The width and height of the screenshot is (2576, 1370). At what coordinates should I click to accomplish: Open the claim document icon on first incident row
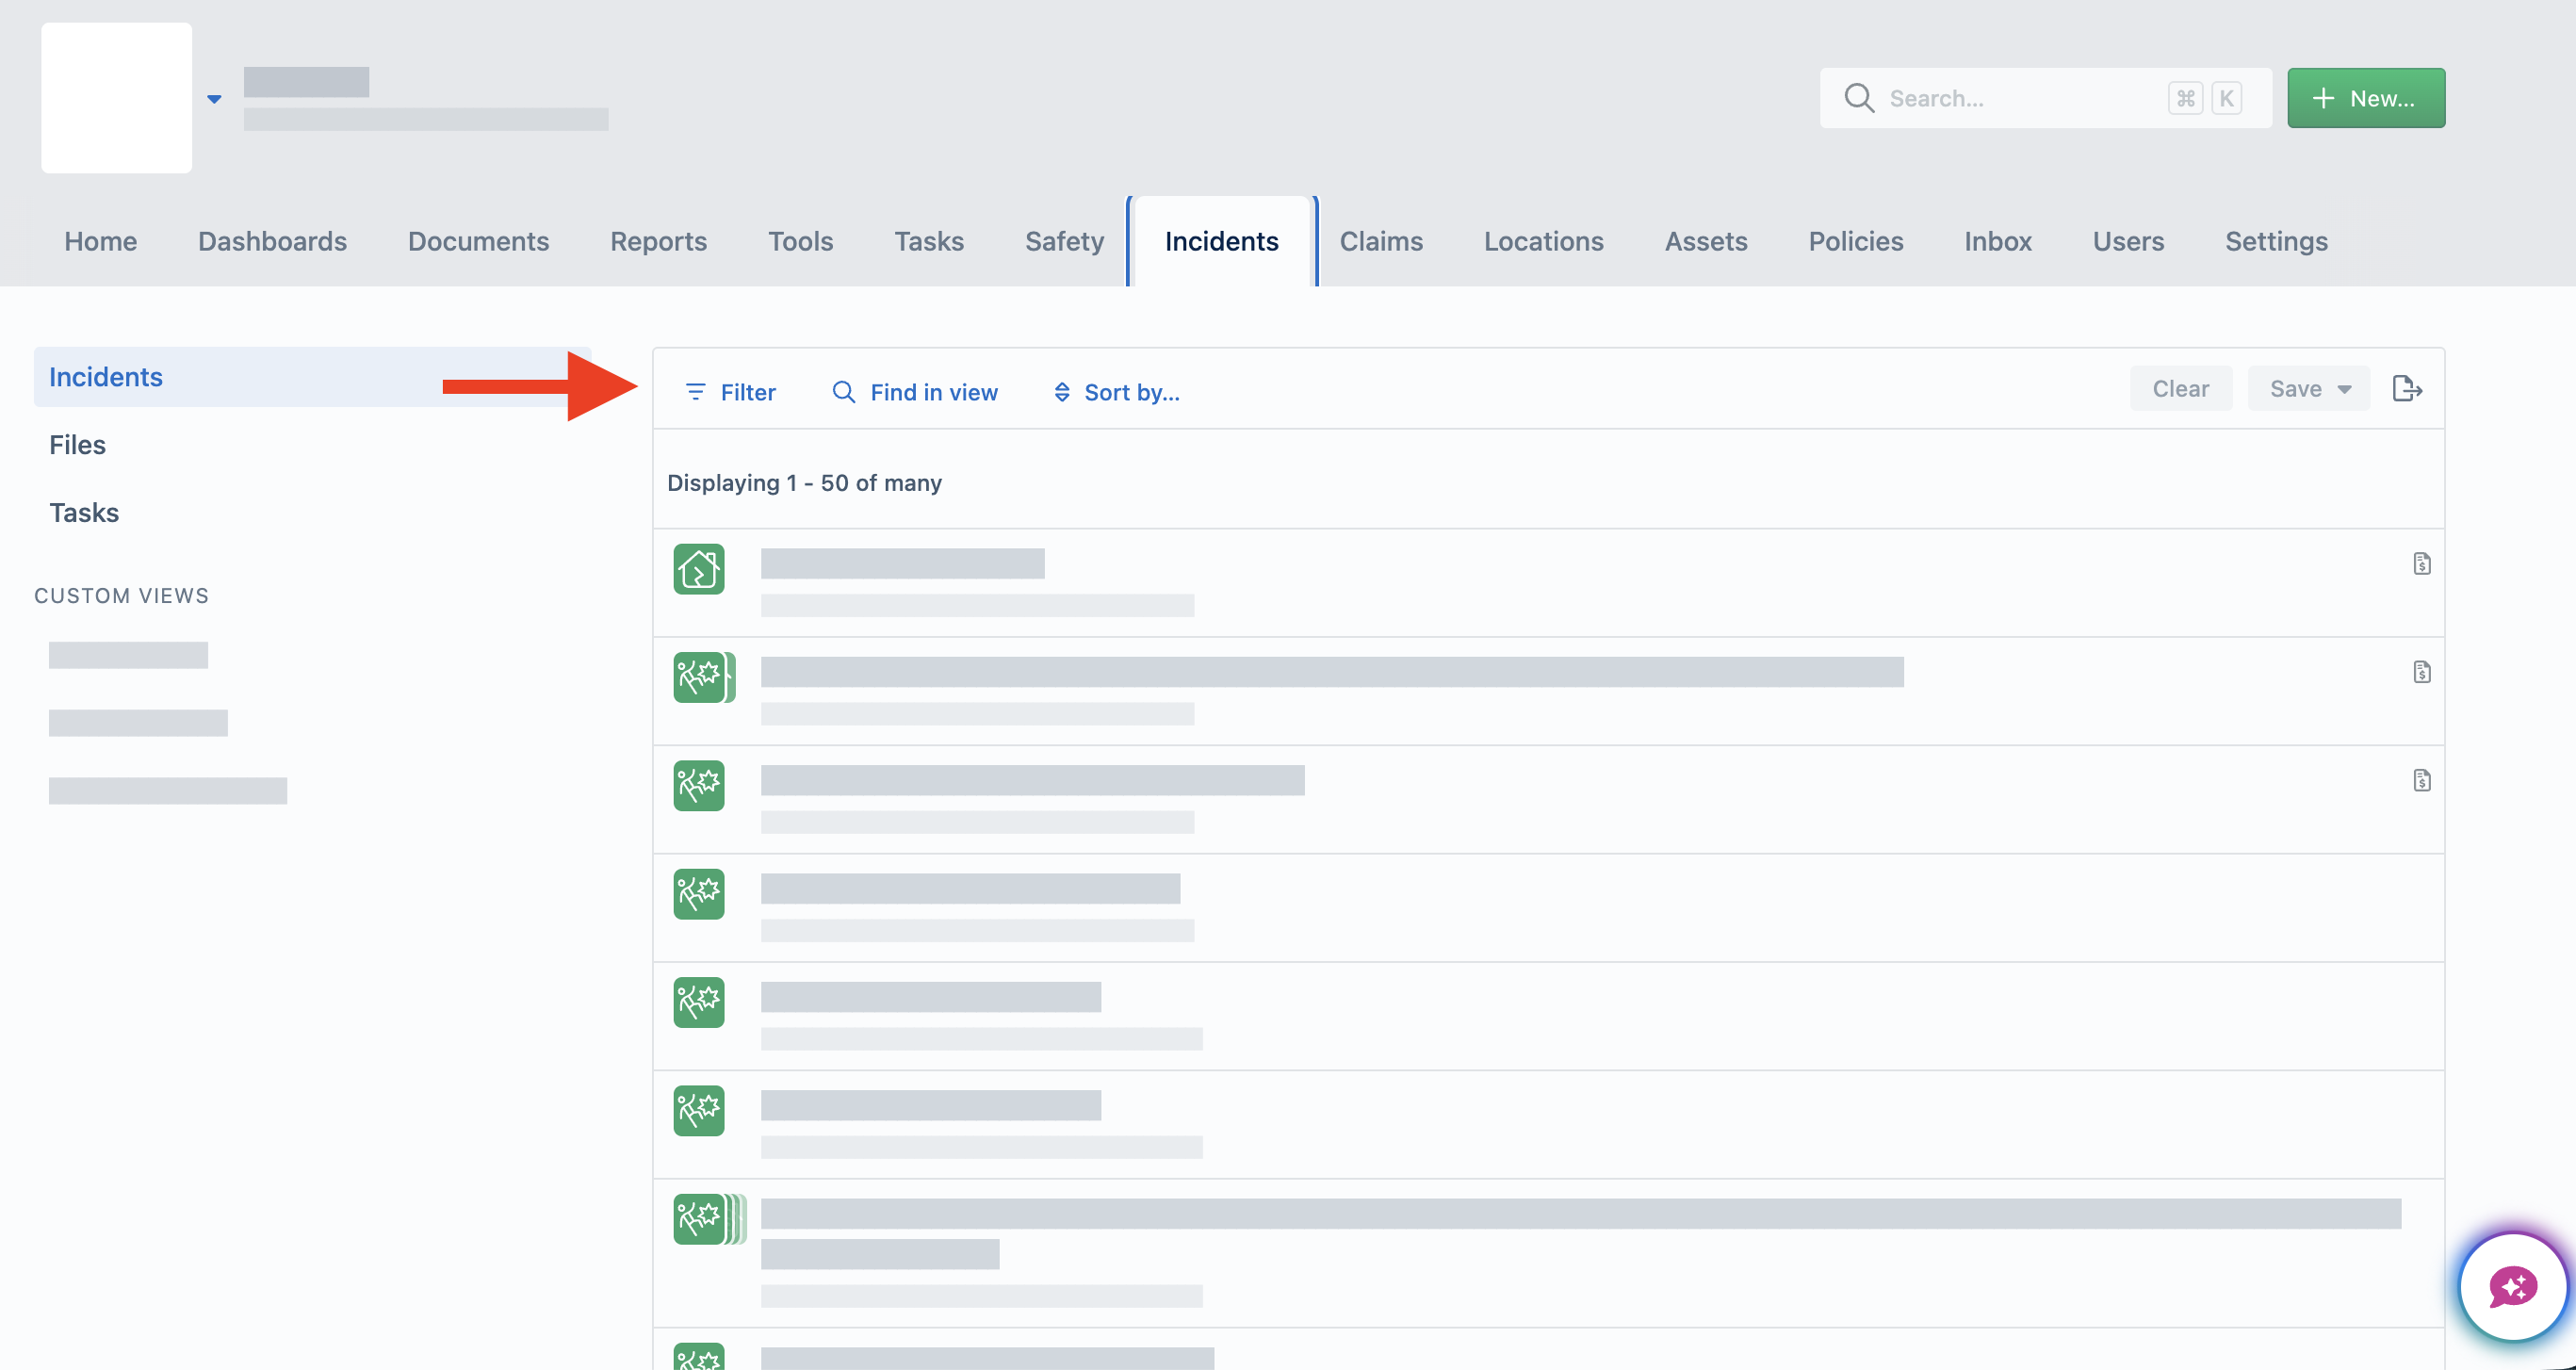pyautogui.click(x=2421, y=564)
